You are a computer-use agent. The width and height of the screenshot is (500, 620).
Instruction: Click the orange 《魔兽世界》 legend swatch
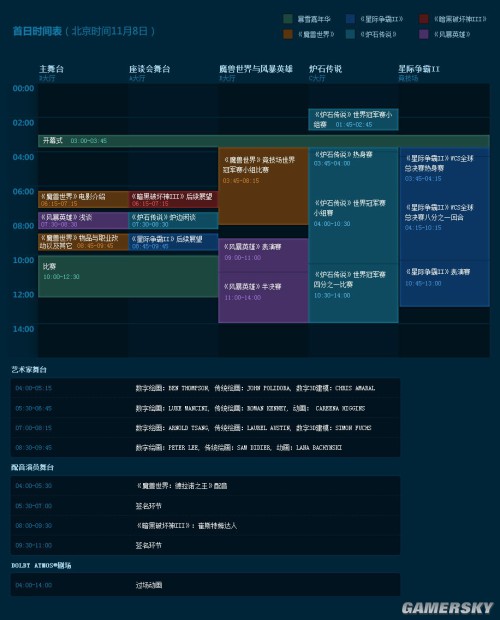[288, 34]
